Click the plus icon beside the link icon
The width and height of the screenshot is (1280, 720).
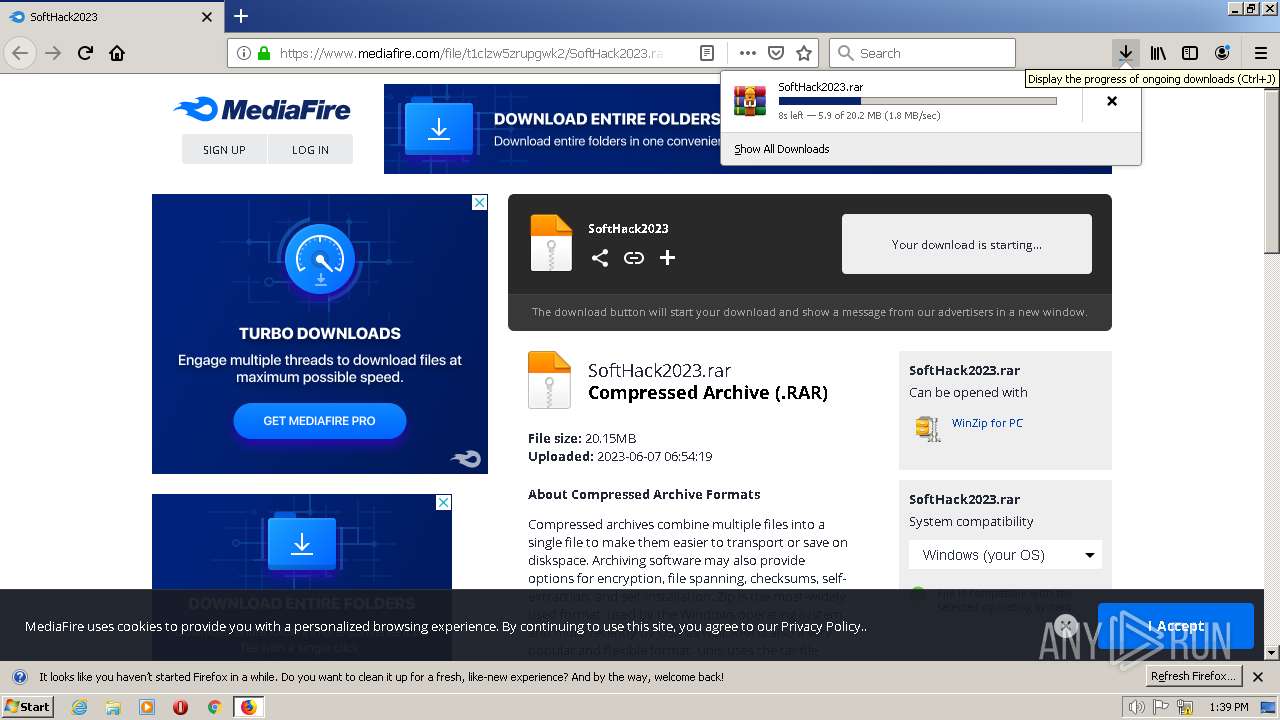point(668,258)
